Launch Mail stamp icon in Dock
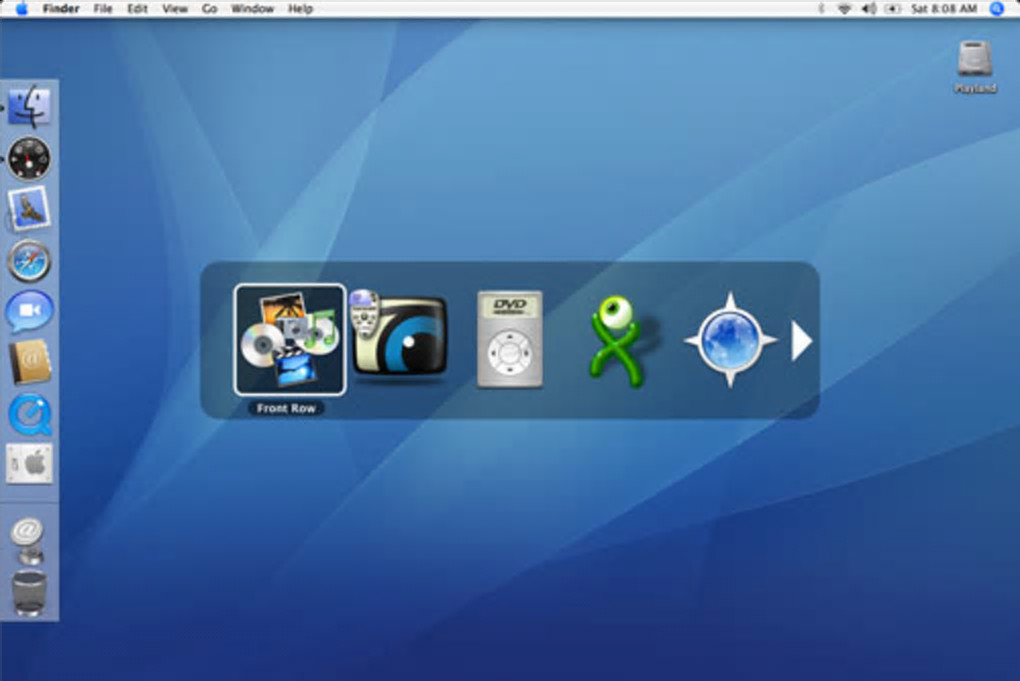 [29, 209]
